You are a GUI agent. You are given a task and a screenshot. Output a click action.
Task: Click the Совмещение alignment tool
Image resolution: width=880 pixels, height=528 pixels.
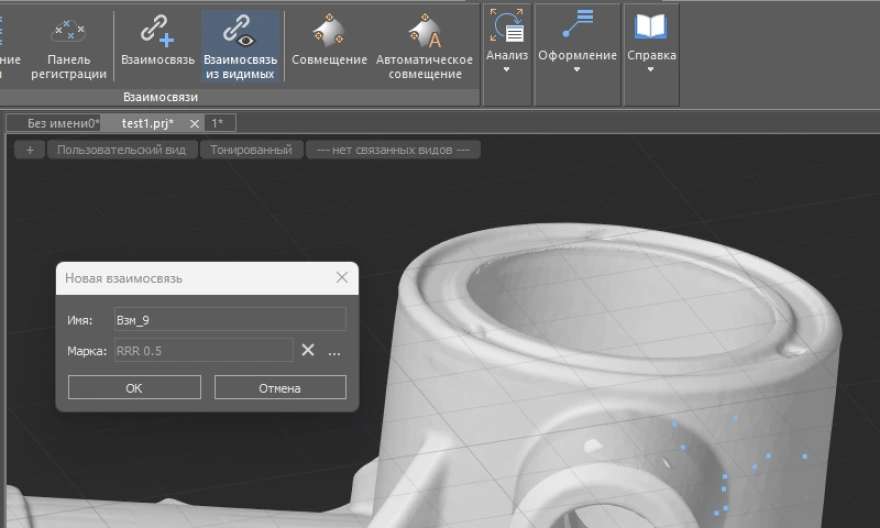coord(329,44)
